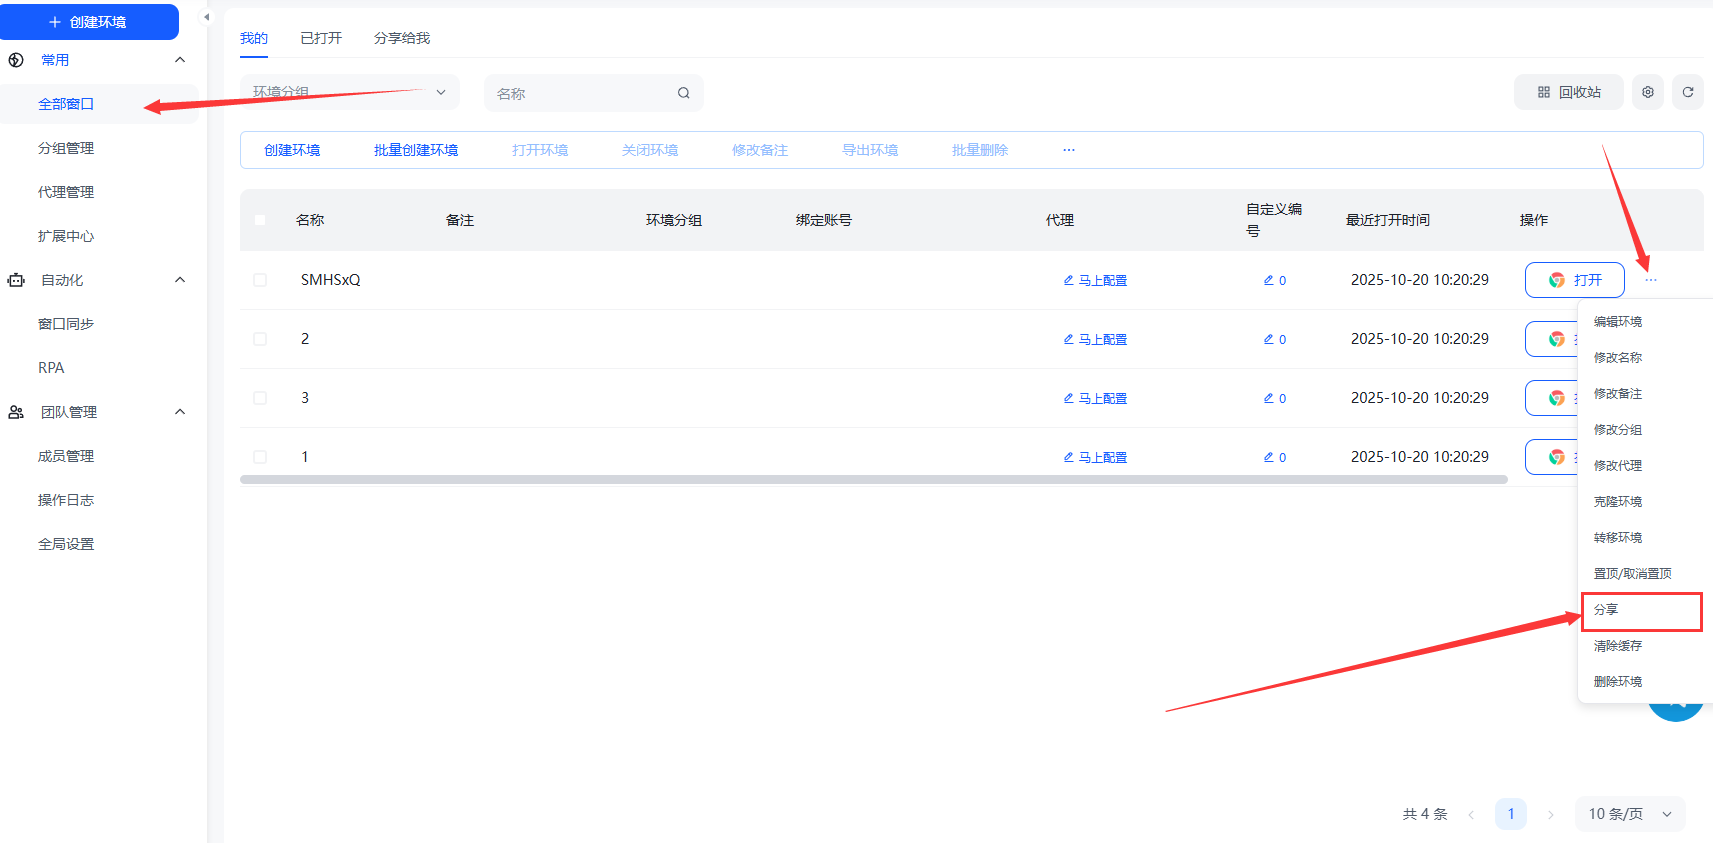Click the settings gear icon near recycle bin

(1647, 92)
